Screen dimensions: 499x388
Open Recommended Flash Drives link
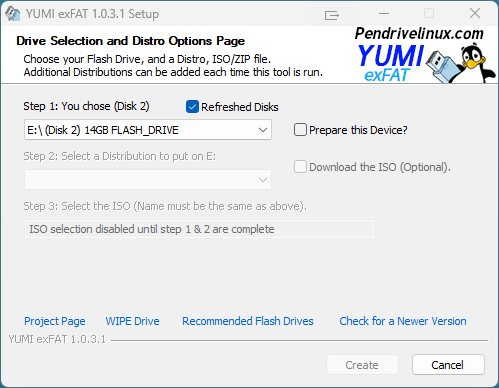pos(248,321)
